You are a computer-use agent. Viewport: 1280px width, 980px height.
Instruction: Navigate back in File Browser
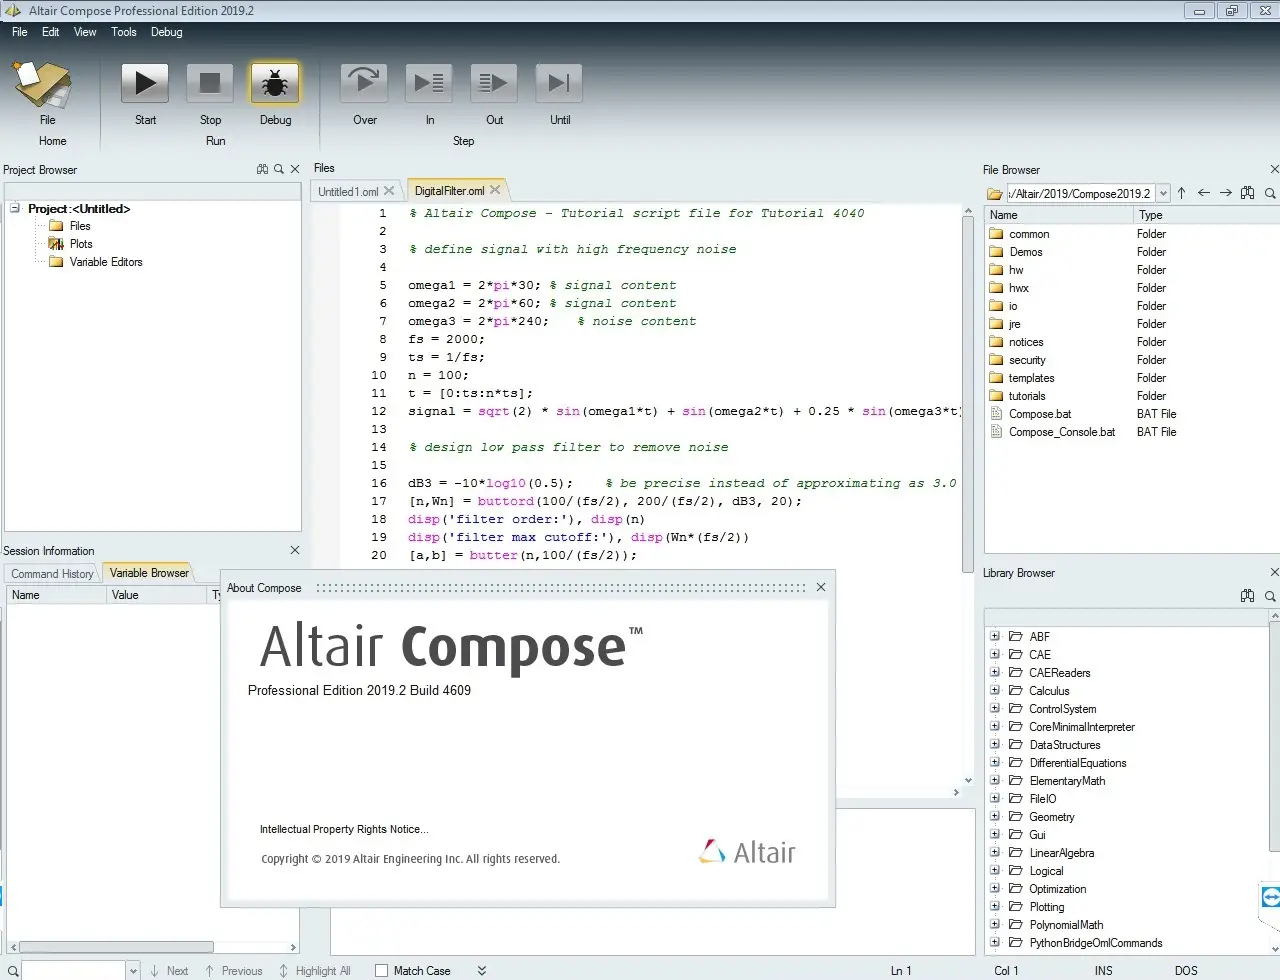[x=1204, y=193]
